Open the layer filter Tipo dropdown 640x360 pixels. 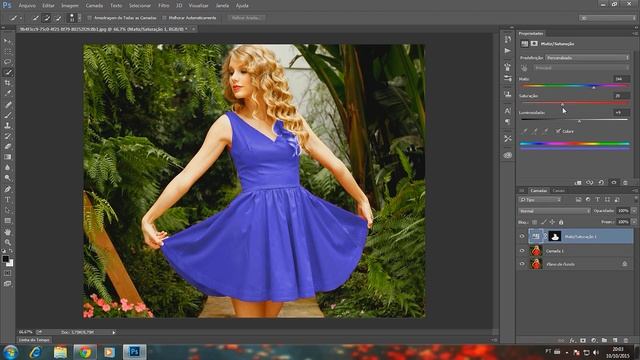click(x=540, y=200)
